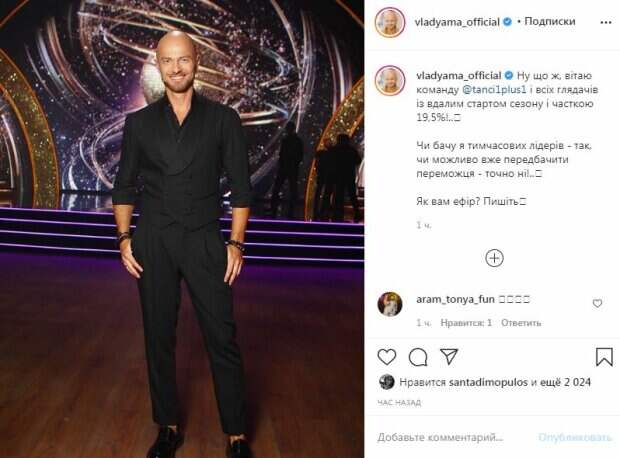Open comments with the speech bubble icon
The width and height of the screenshot is (620, 458).
(418, 358)
